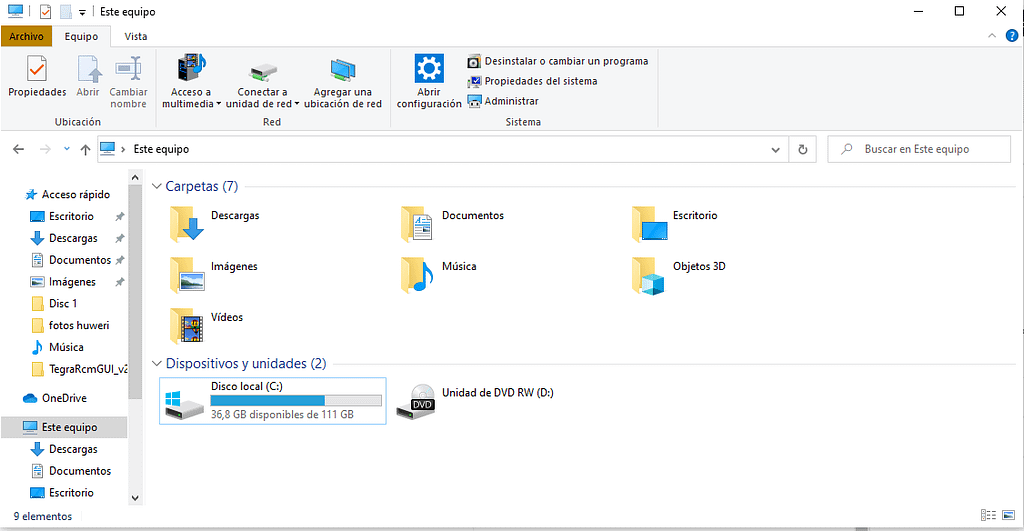The width and height of the screenshot is (1024, 531).
Task: Click the navigation pane scroll-down arrow
Action: pos(135,498)
